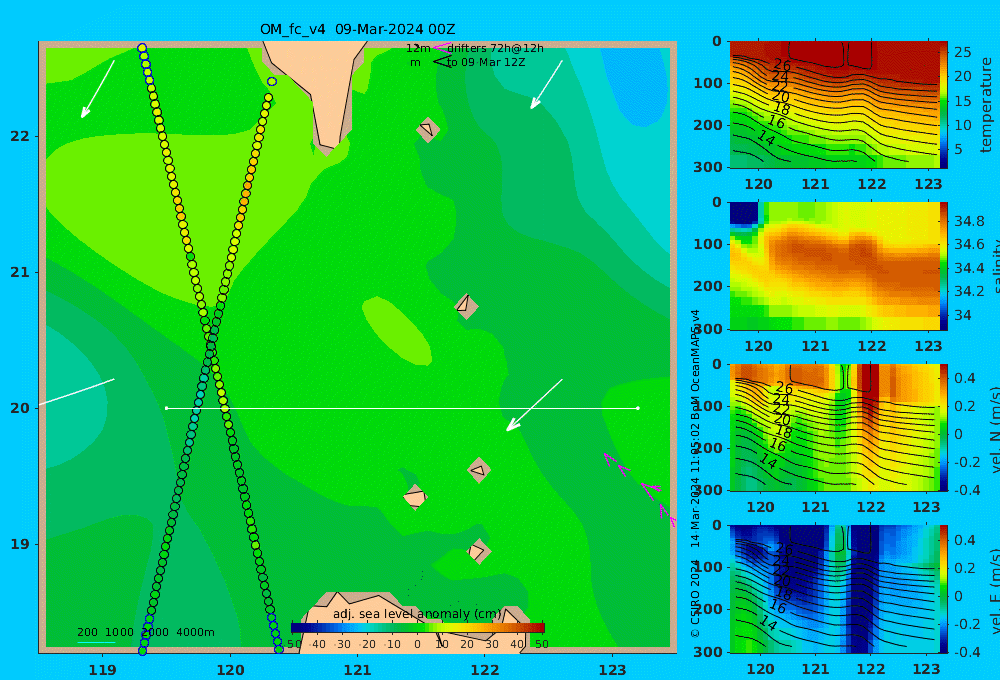Click the 'drifters 72h@12h' legend text
Screen dimensions: 1000x680
tap(496, 48)
